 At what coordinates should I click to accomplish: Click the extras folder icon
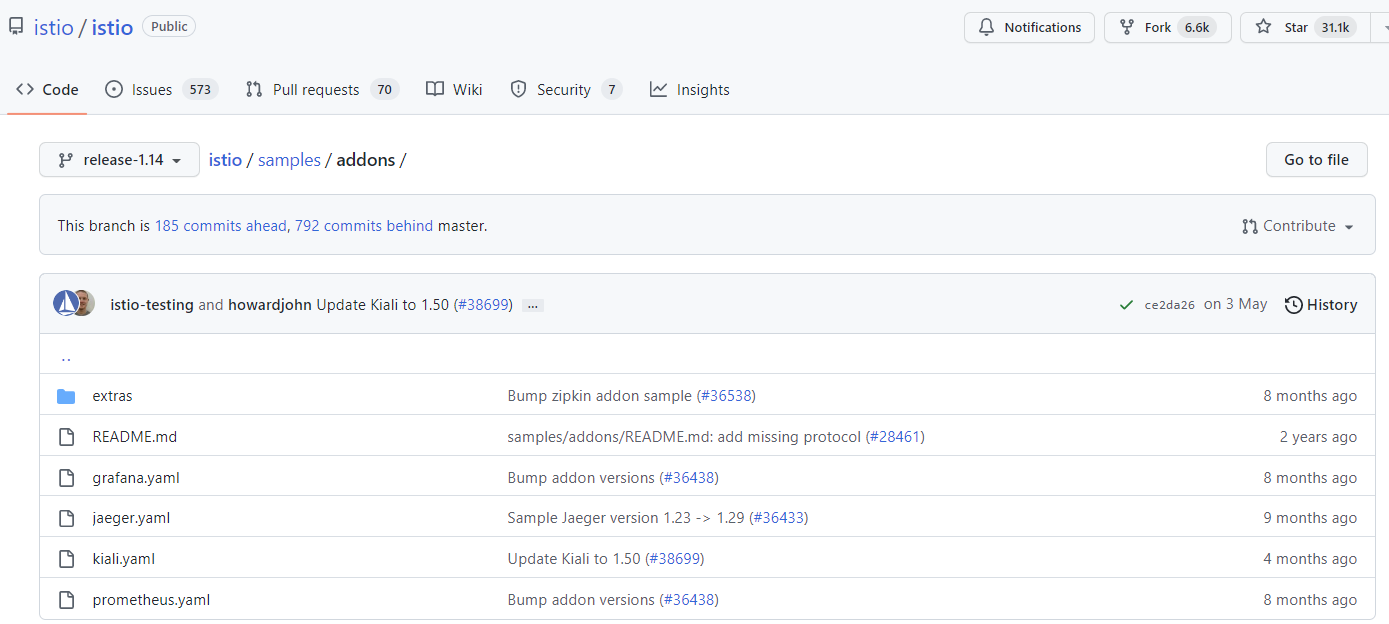click(66, 396)
